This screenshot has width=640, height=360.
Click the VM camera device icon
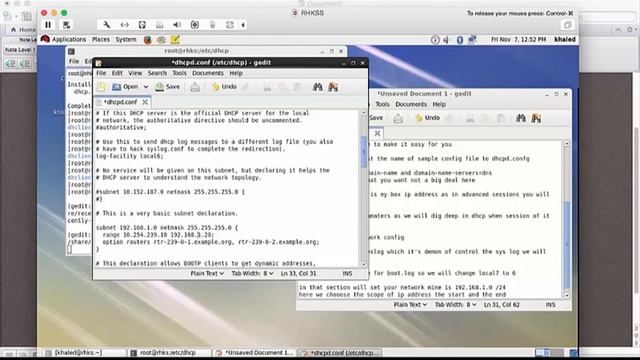195,25
